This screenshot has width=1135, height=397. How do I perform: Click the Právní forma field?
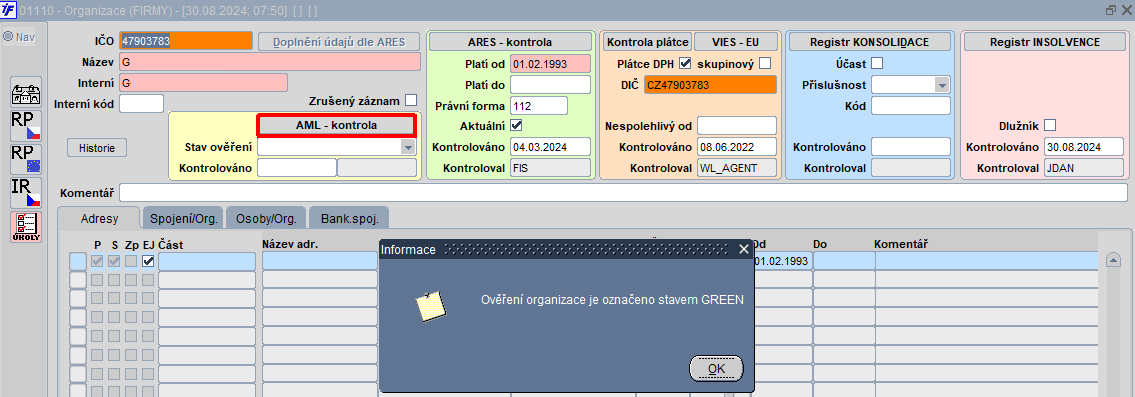coord(539,106)
